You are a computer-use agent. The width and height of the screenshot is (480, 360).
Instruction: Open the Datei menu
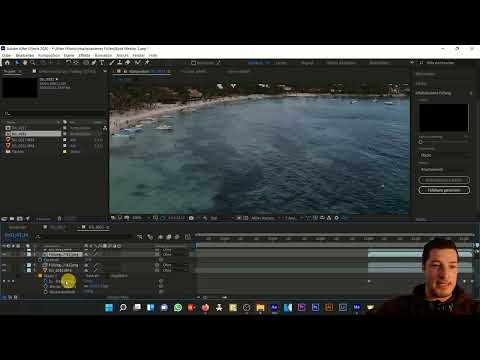tap(6, 55)
